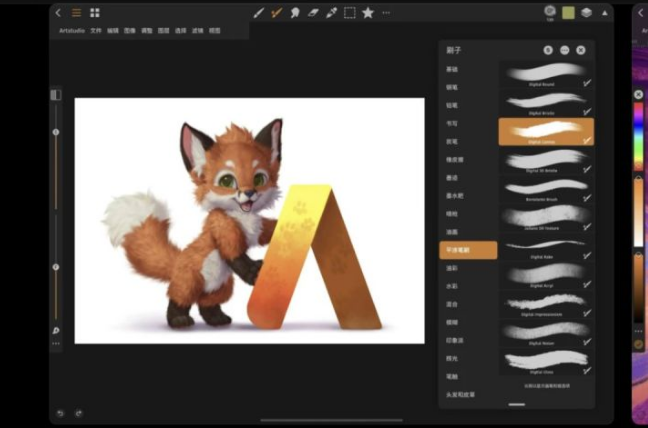Select the orange paintbrush tool
648x428 pixels.
point(277,13)
